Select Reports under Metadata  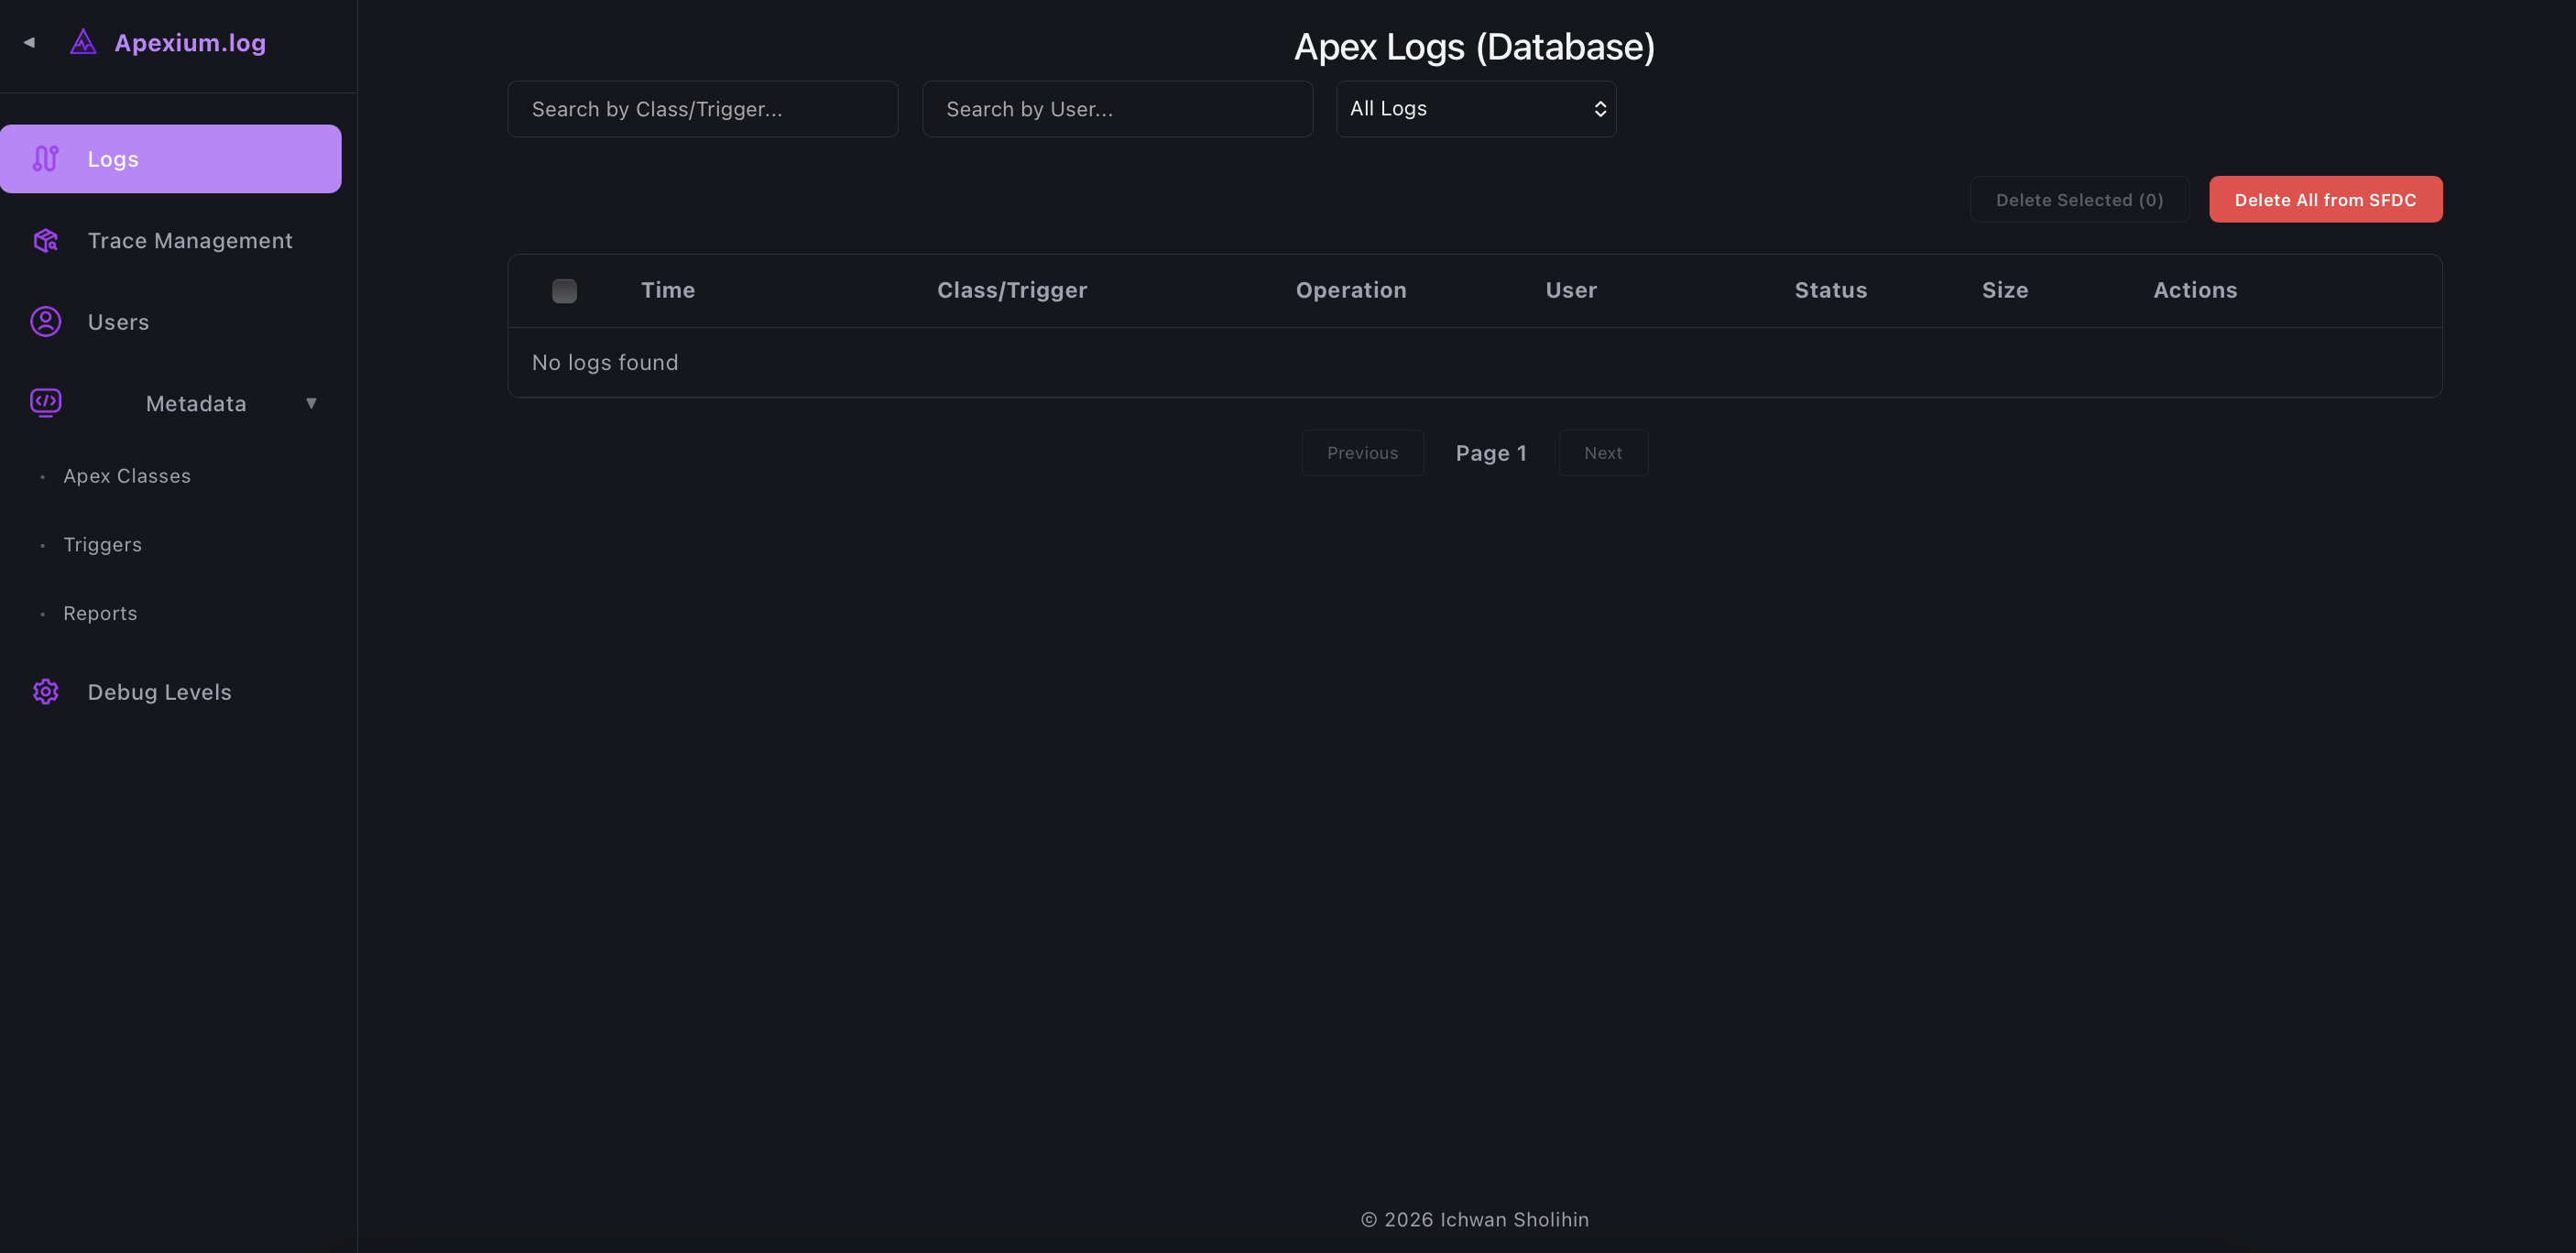(x=100, y=613)
